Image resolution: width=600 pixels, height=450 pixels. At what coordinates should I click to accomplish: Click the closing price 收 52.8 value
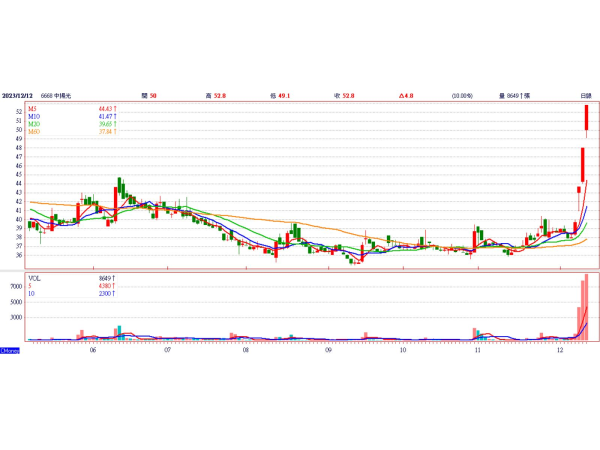pos(347,95)
